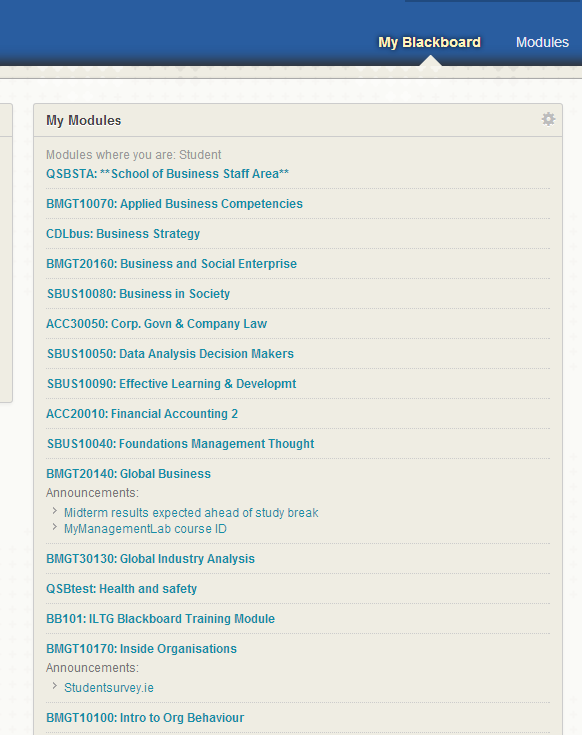
Task: Open the Modules tab
Action: (x=542, y=42)
